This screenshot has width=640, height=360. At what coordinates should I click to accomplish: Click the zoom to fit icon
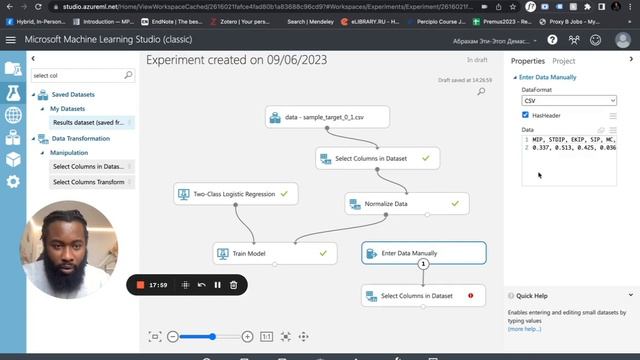[286, 337]
